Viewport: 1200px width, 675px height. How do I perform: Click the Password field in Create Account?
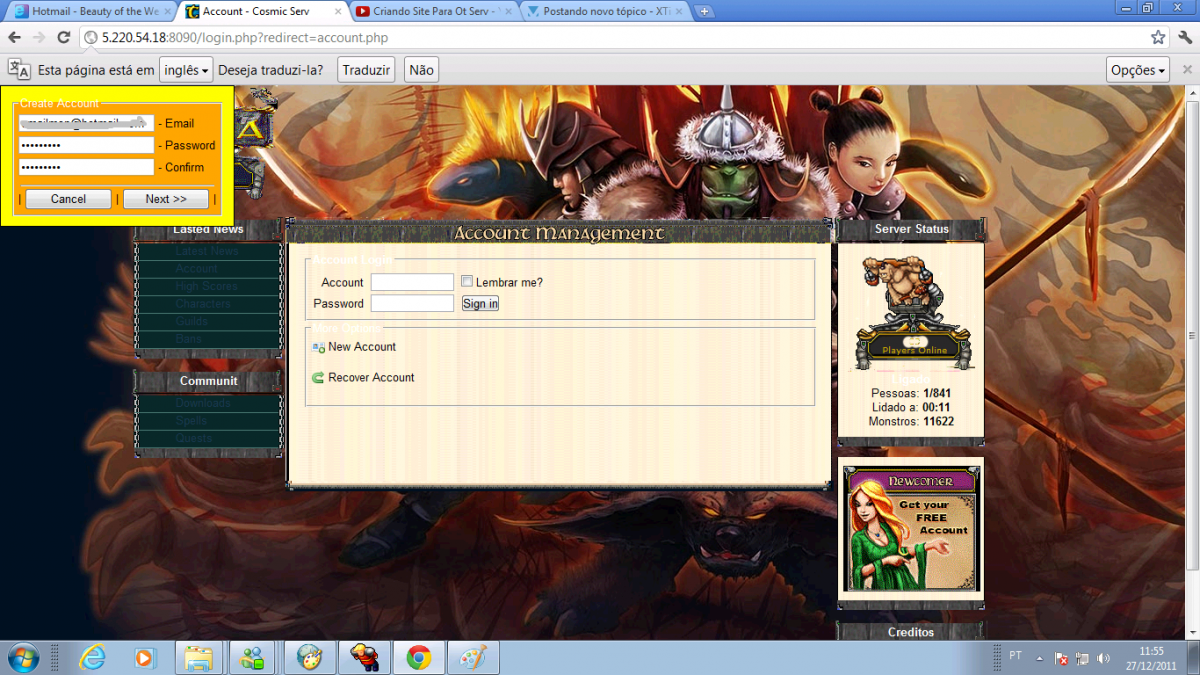(87, 145)
